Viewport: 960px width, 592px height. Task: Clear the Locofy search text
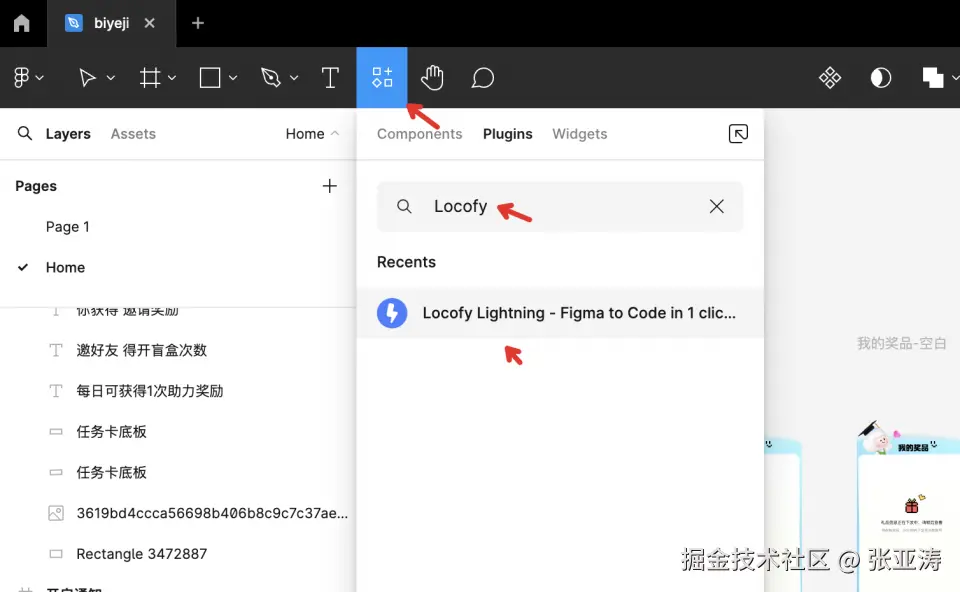pos(716,206)
